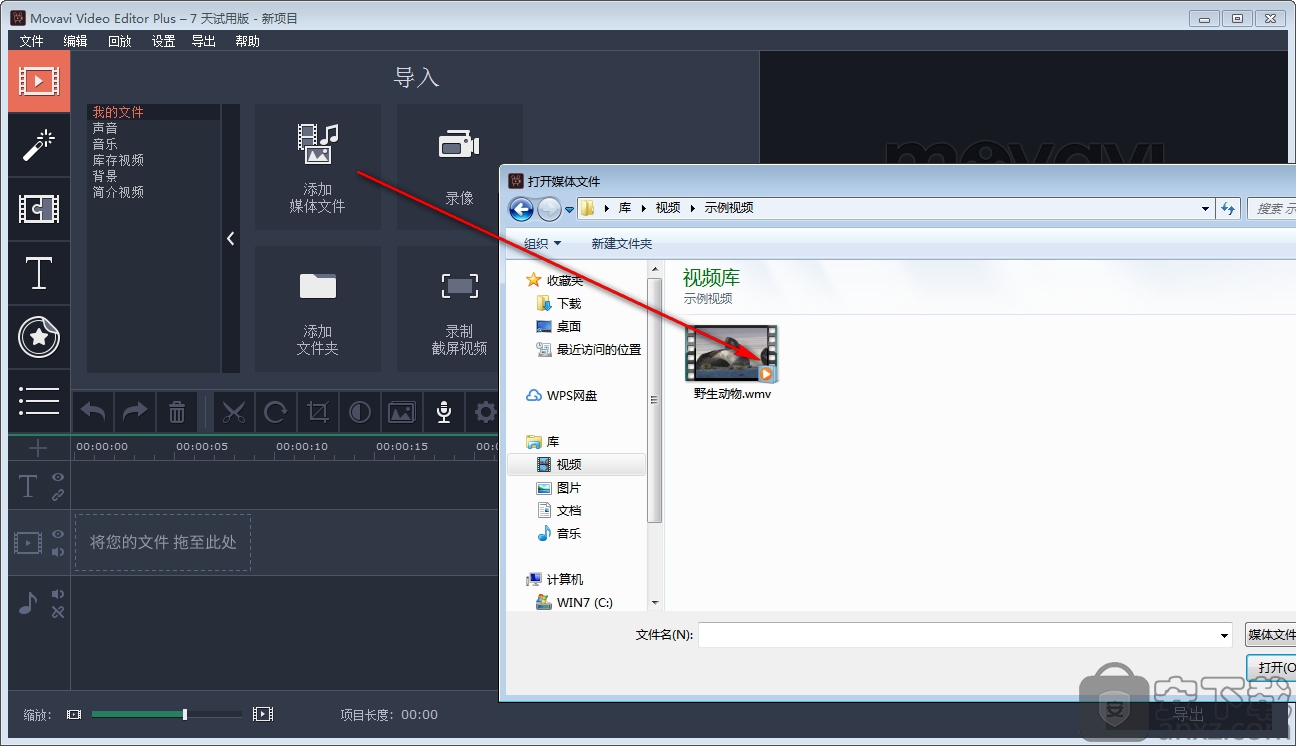
Task: Click the Record Video camera tile
Action: (x=459, y=167)
